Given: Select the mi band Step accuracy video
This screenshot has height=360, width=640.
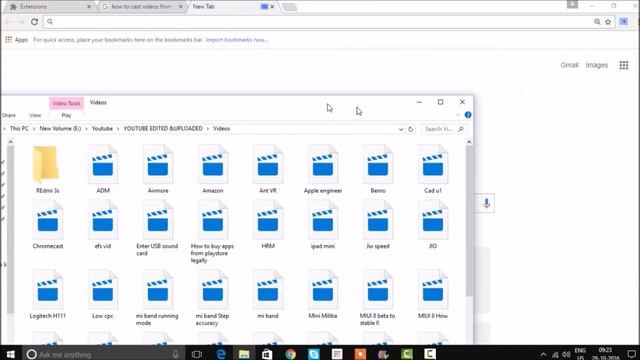Looking at the screenshot, I should pos(213,298).
